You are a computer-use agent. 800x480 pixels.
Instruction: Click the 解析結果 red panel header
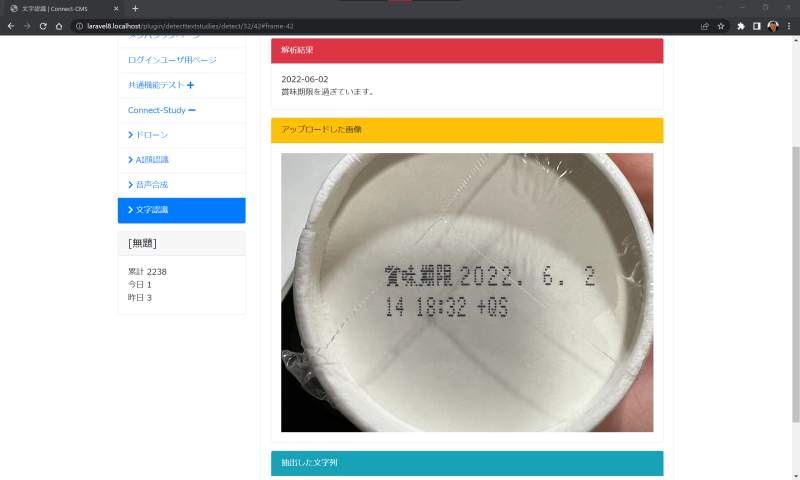(467, 50)
